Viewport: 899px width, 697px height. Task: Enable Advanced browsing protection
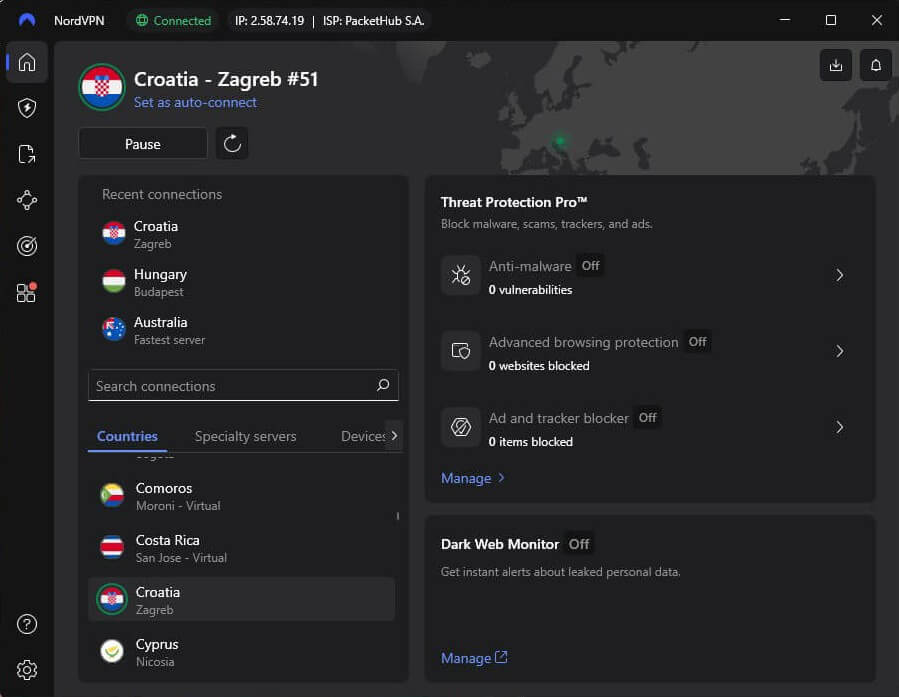coord(697,342)
